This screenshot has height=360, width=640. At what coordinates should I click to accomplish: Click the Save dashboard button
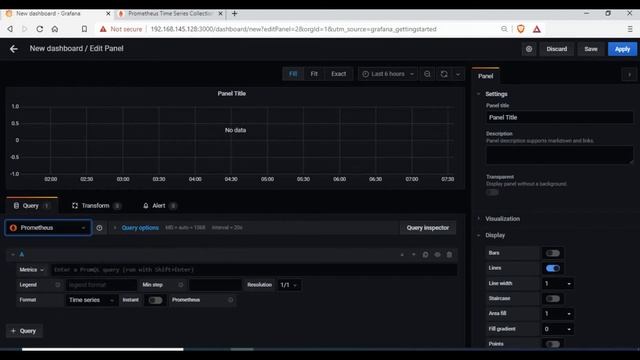click(x=591, y=49)
